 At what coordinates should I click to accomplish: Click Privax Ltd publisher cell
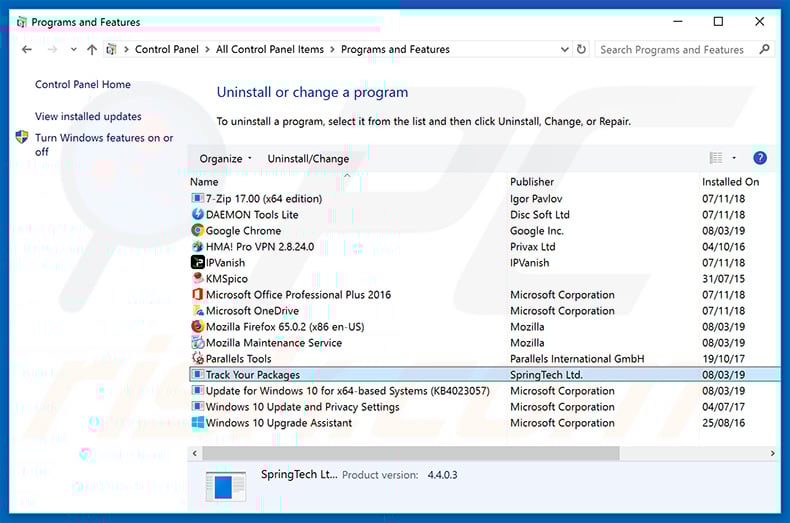533,247
